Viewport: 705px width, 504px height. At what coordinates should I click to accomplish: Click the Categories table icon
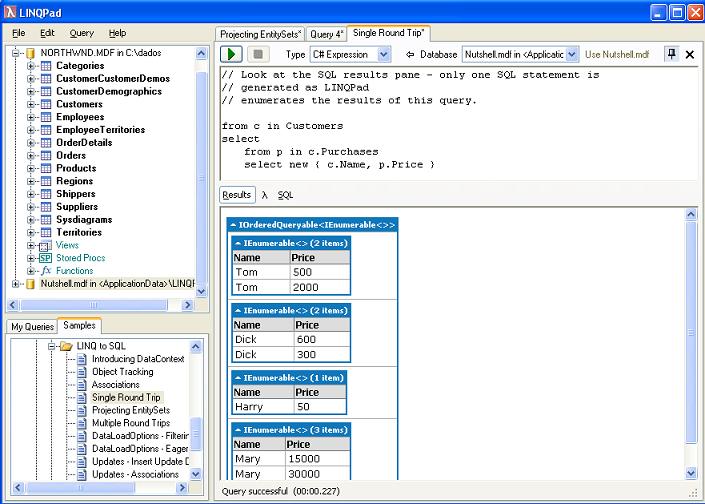[46, 66]
